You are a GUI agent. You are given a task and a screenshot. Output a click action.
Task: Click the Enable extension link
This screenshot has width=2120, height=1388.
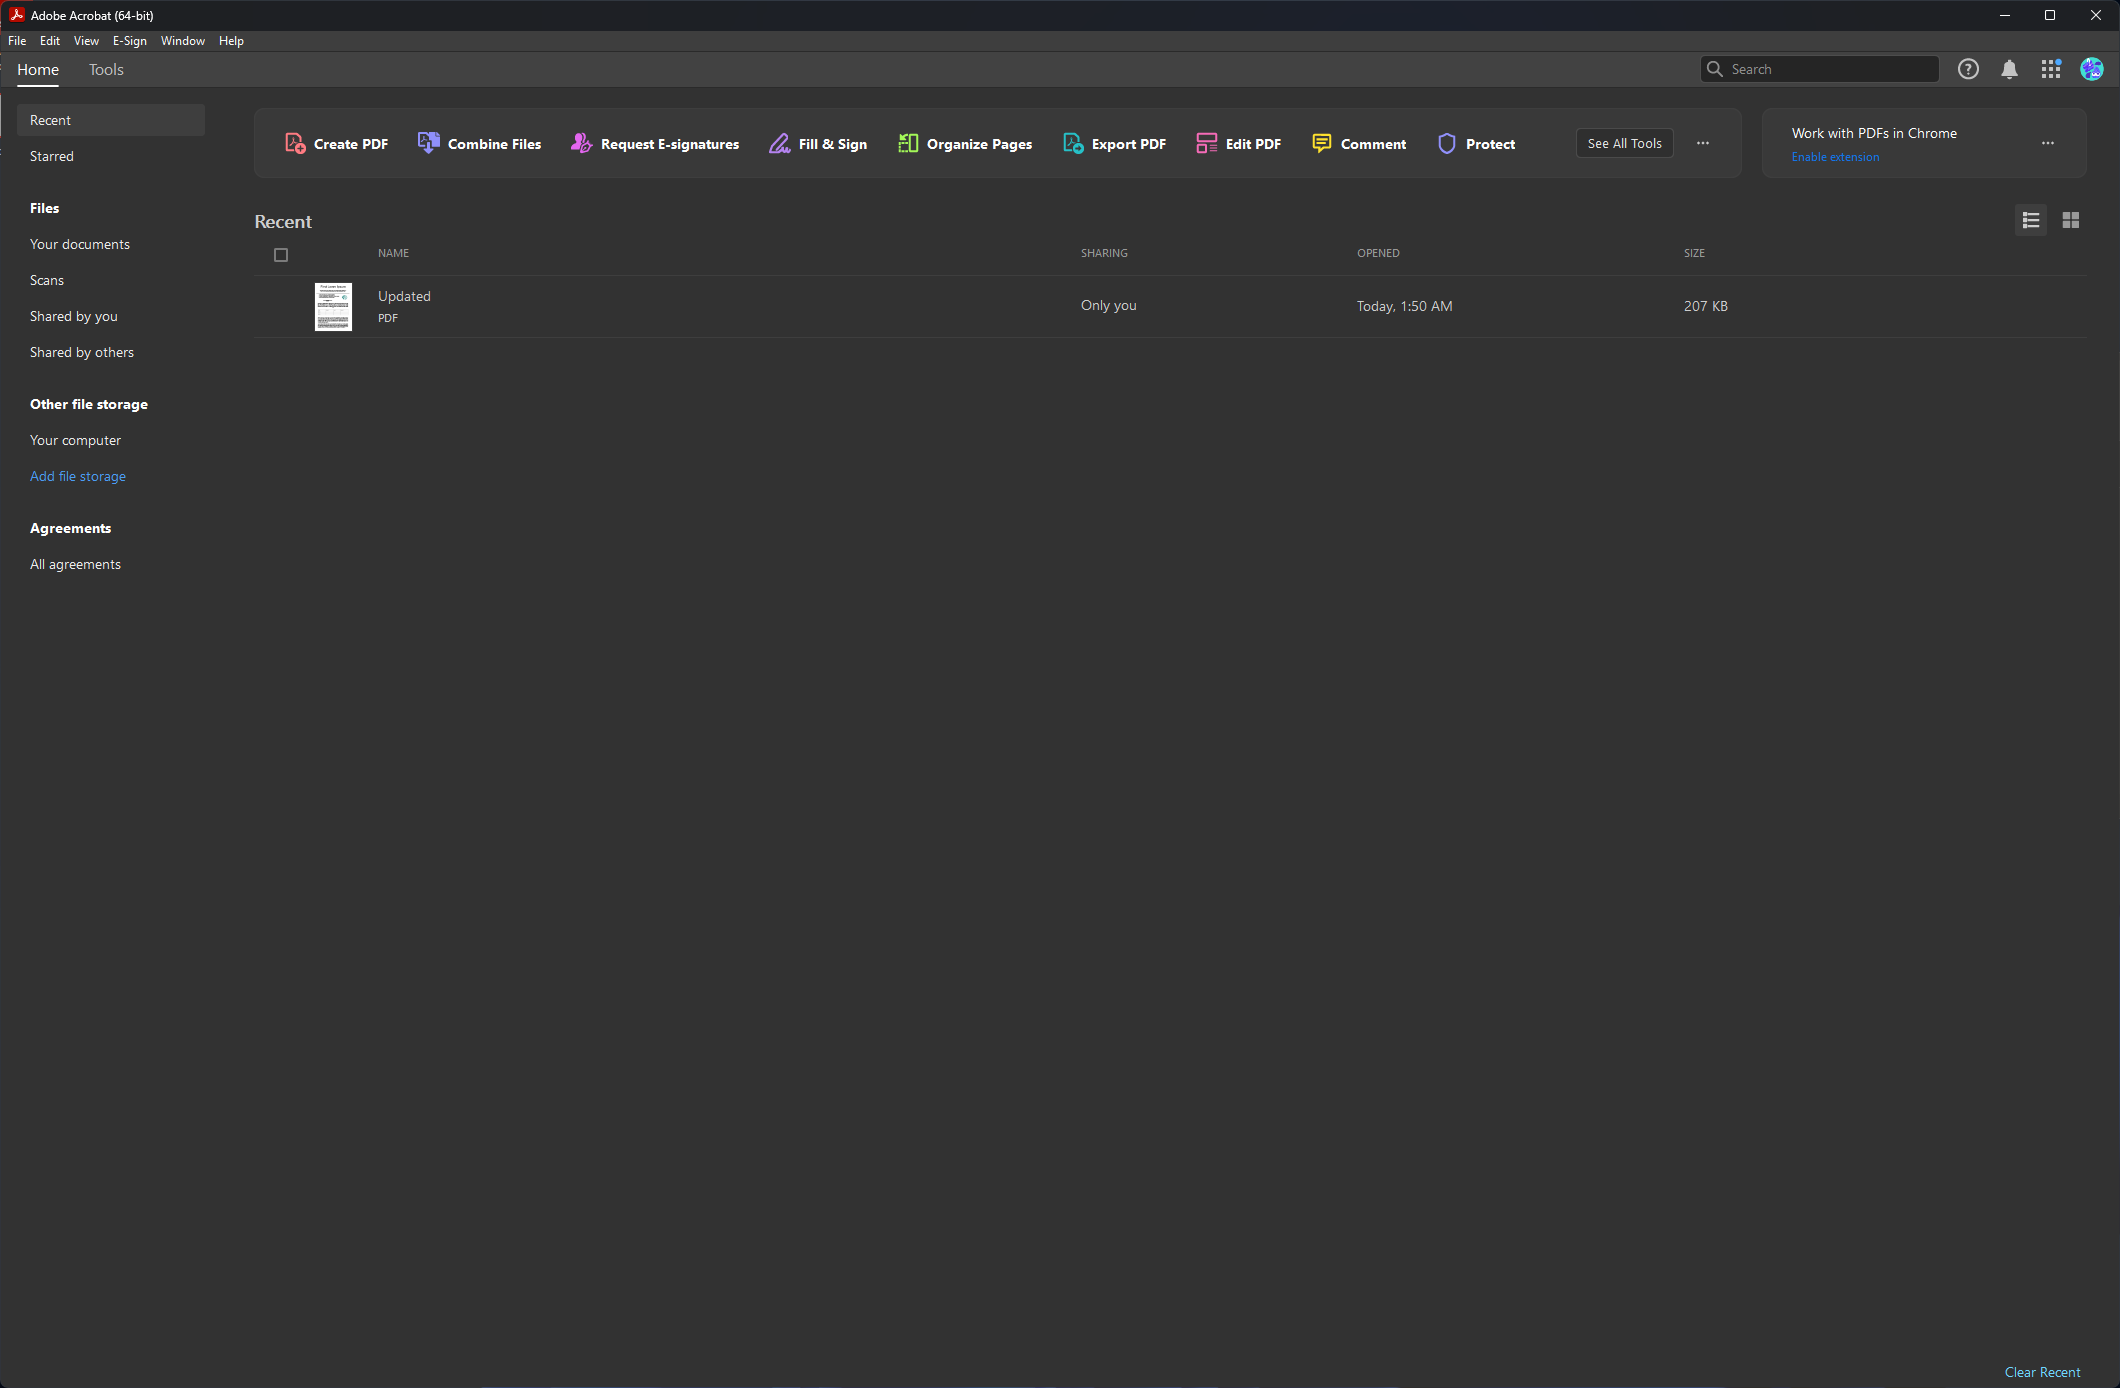pos(1835,157)
